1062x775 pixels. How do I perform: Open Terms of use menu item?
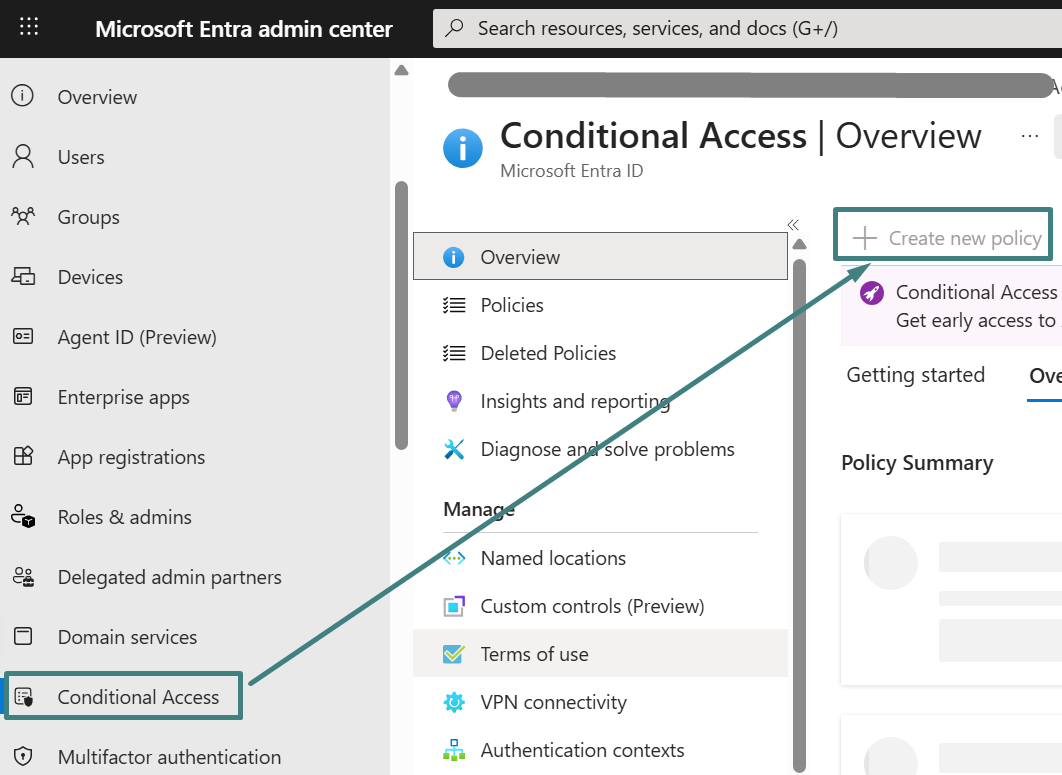point(534,654)
